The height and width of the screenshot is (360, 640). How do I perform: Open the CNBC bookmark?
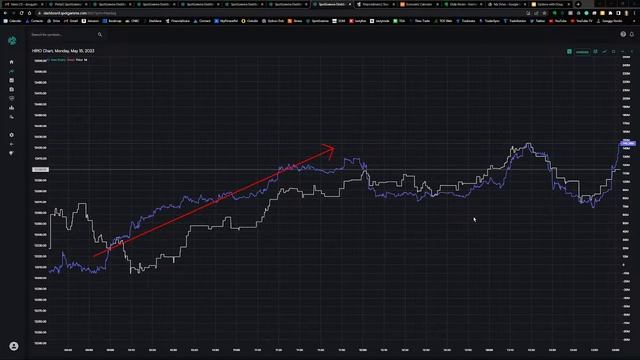pyautogui.click(x=132, y=21)
